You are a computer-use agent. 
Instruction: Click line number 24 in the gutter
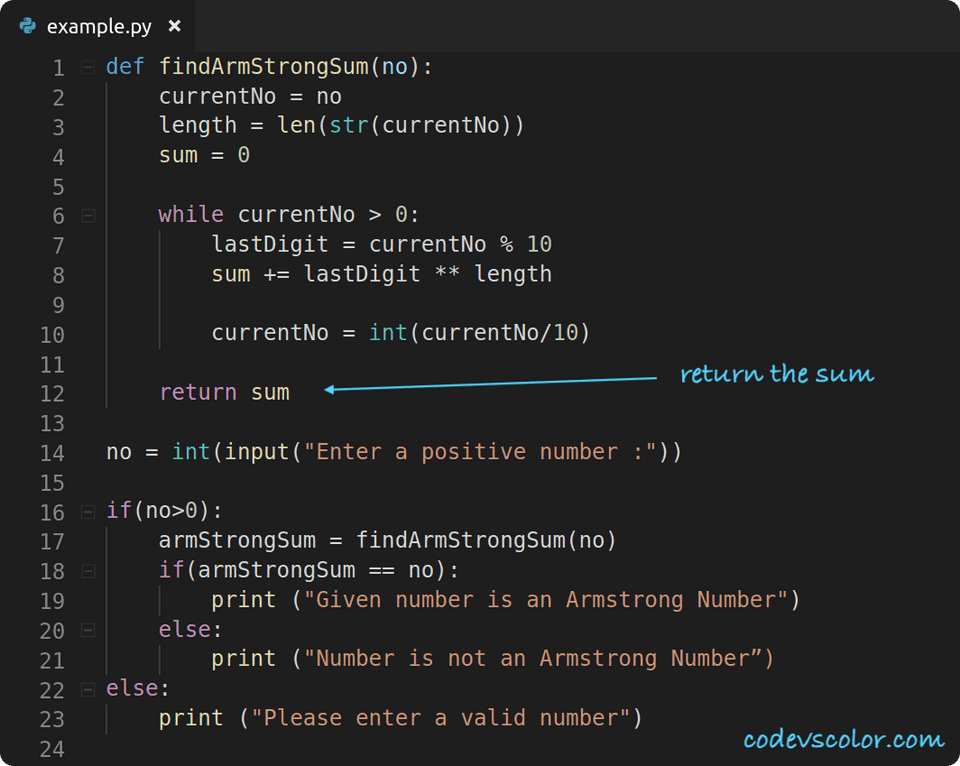(x=52, y=749)
